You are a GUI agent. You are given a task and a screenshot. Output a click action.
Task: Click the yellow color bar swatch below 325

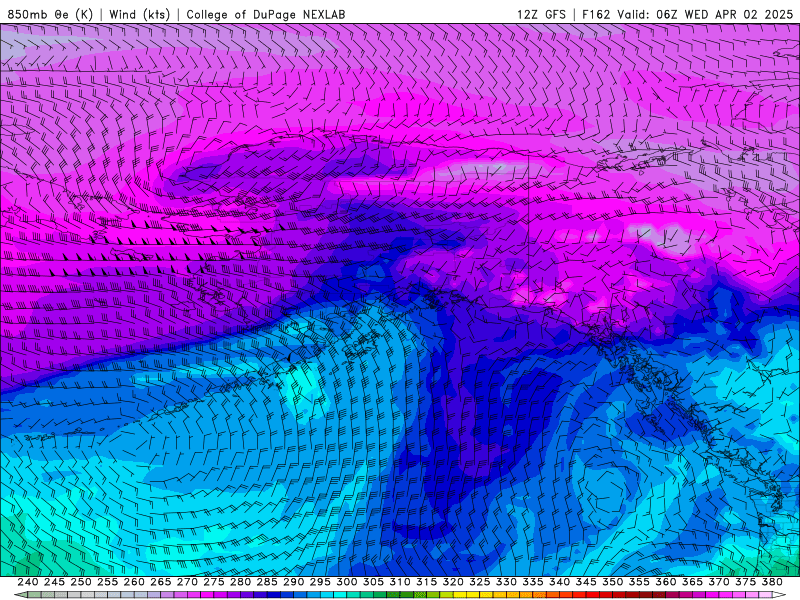[x=486, y=594]
